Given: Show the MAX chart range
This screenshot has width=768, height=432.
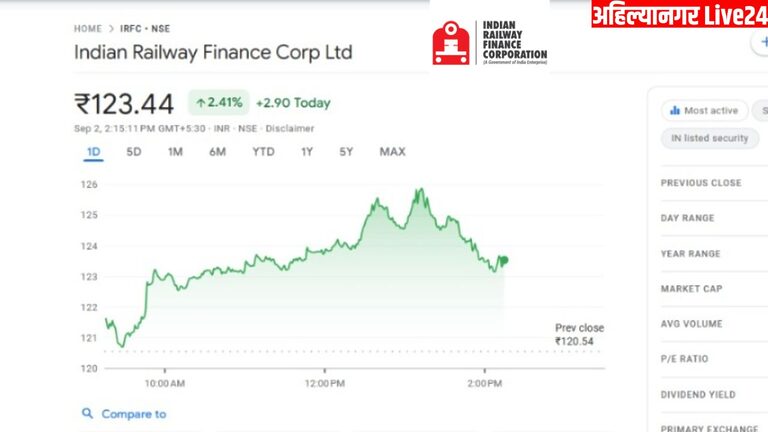Looking at the screenshot, I should pyautogui.click(x=392, y=152).
